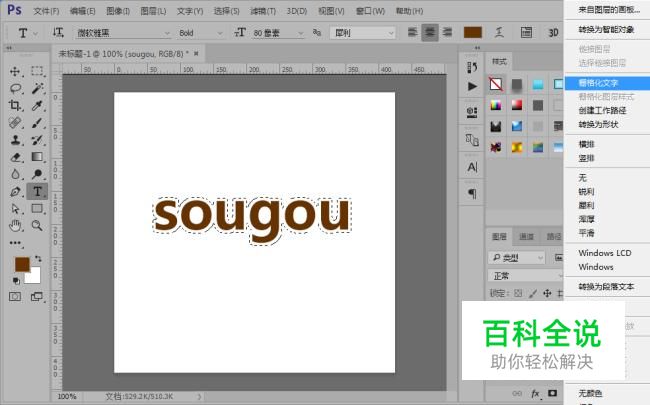Apply the default no-style swatch
Viewport: 650px width, 405px height.
(x=495, y=84)
